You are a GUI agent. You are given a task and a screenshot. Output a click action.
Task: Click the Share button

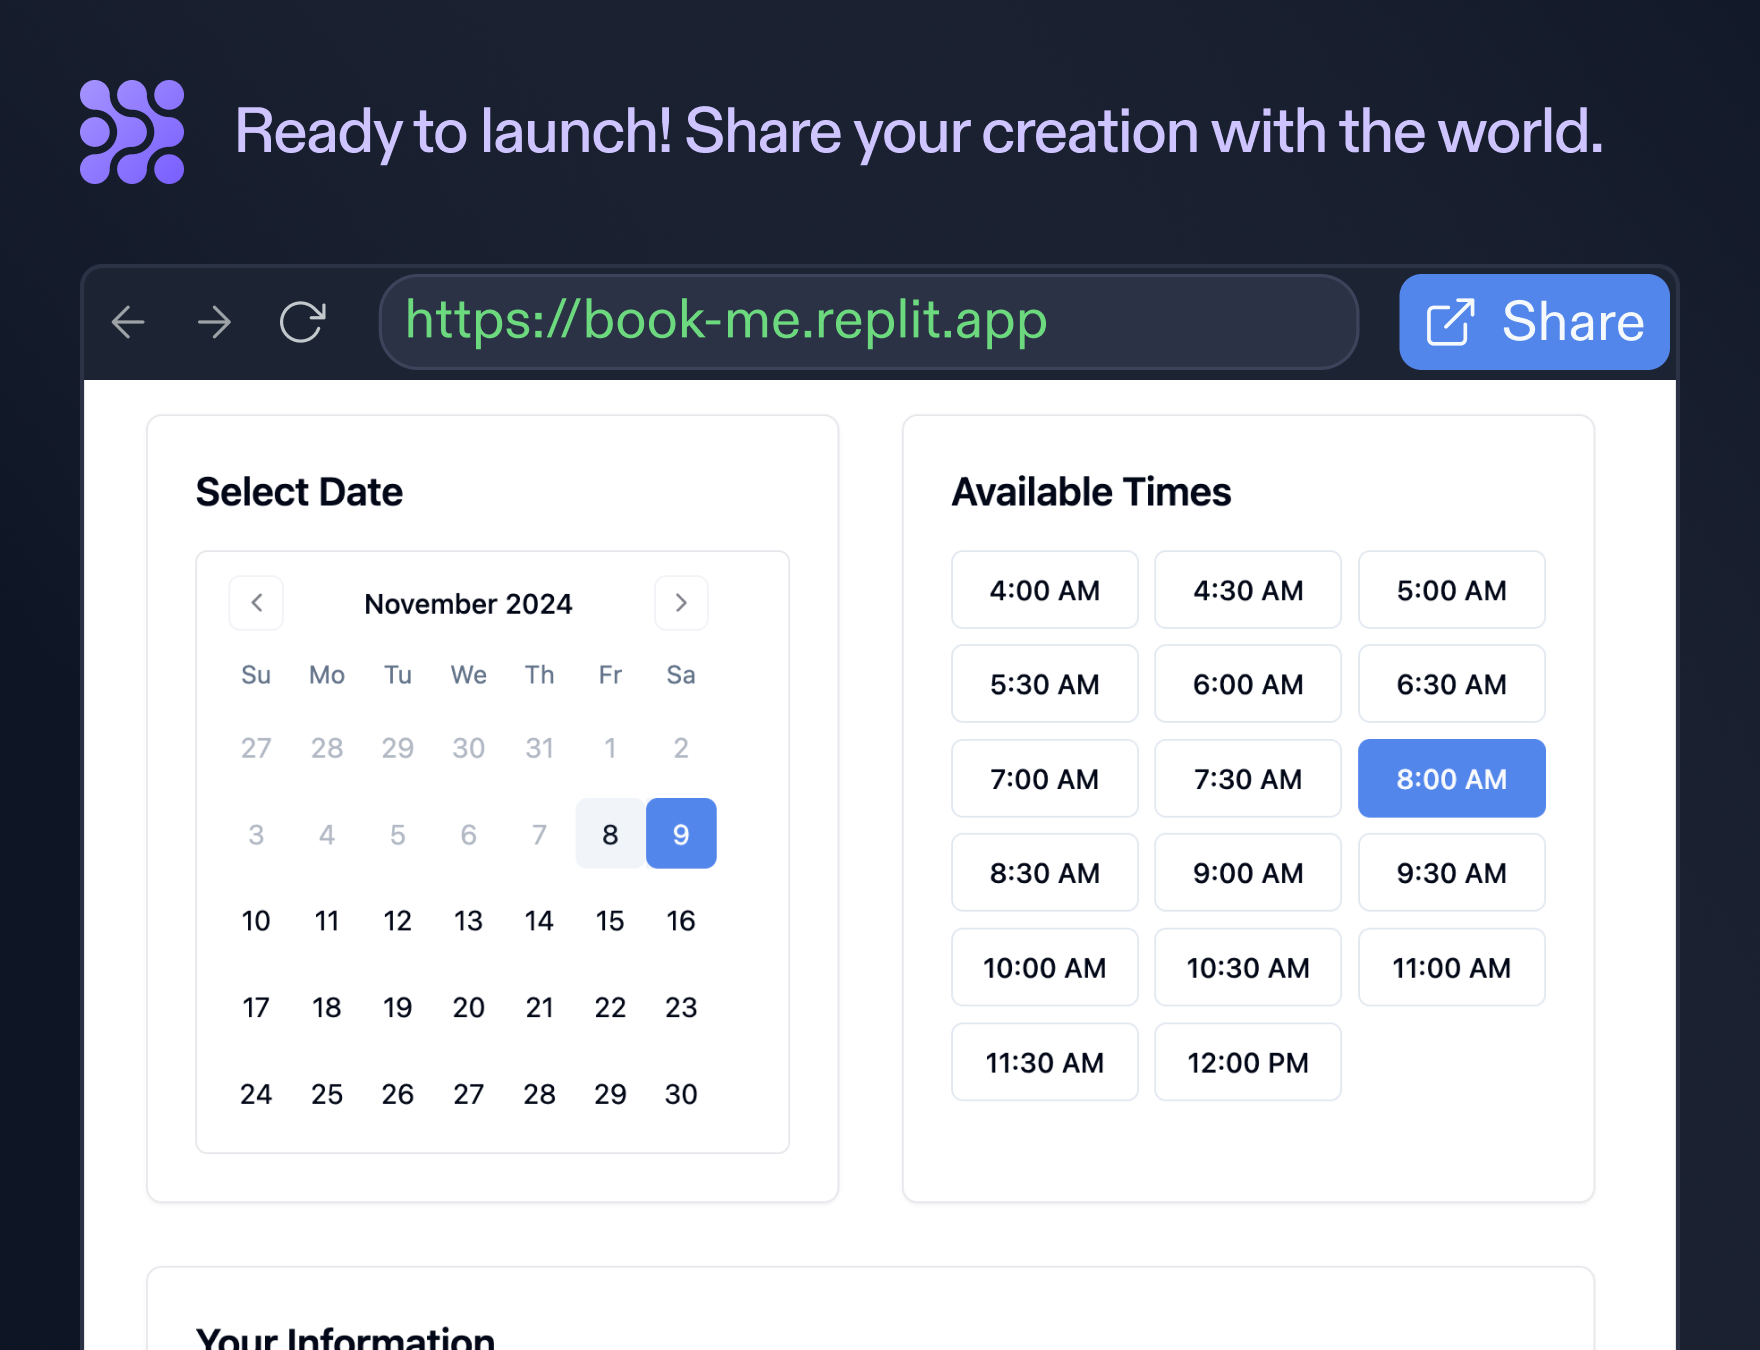1533,322
